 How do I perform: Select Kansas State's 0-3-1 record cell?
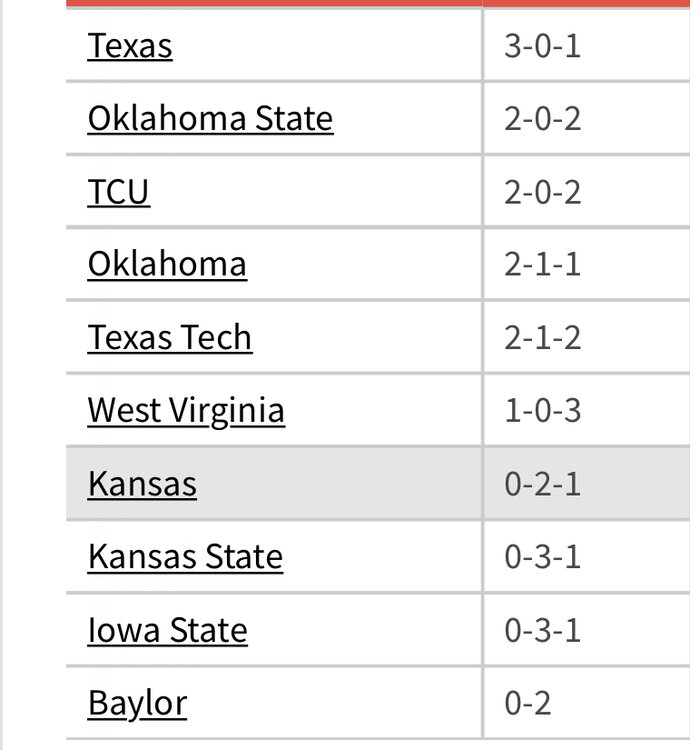coord(542,558)
